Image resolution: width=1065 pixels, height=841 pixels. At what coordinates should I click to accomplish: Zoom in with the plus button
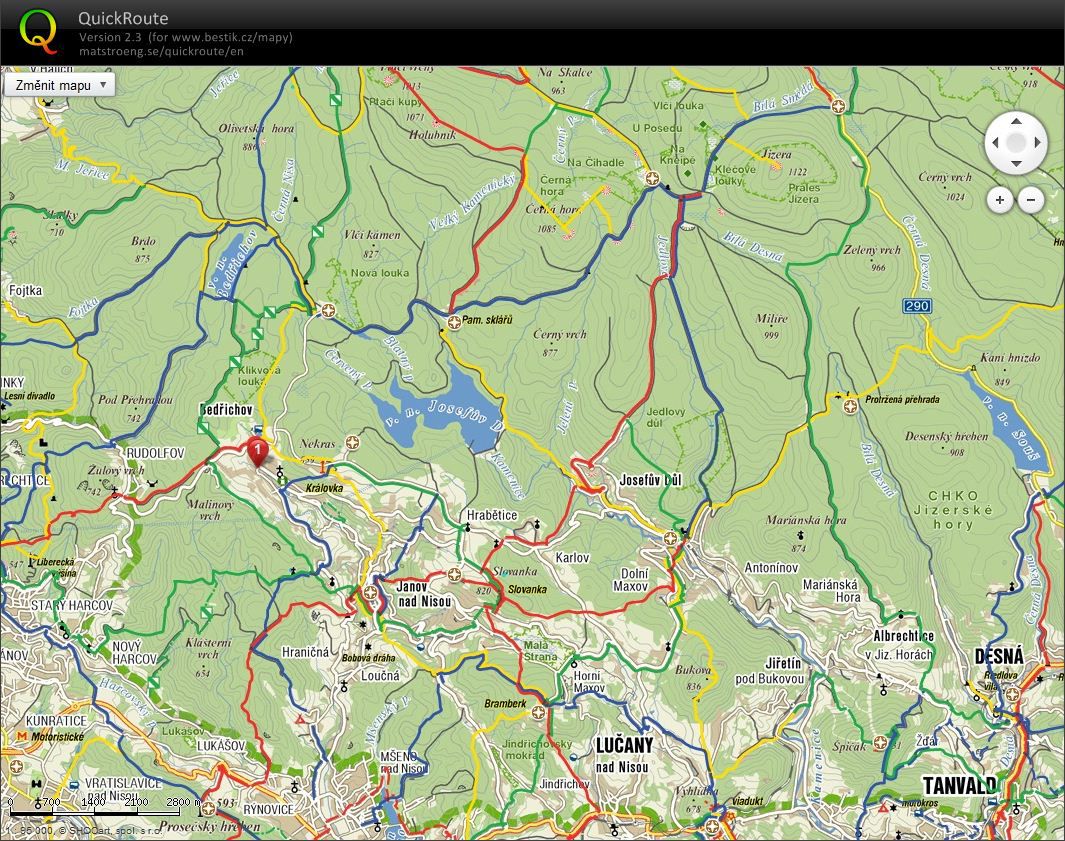(x=1000, y=200)
